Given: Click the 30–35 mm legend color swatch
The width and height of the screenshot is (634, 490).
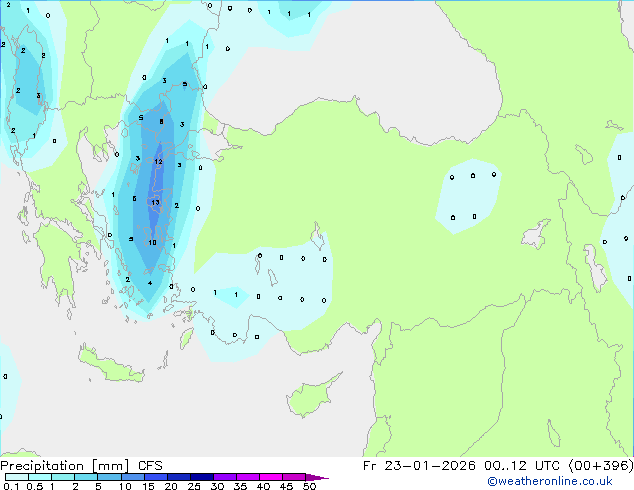Looking at the screenshot, I should [x=224, y=477].
